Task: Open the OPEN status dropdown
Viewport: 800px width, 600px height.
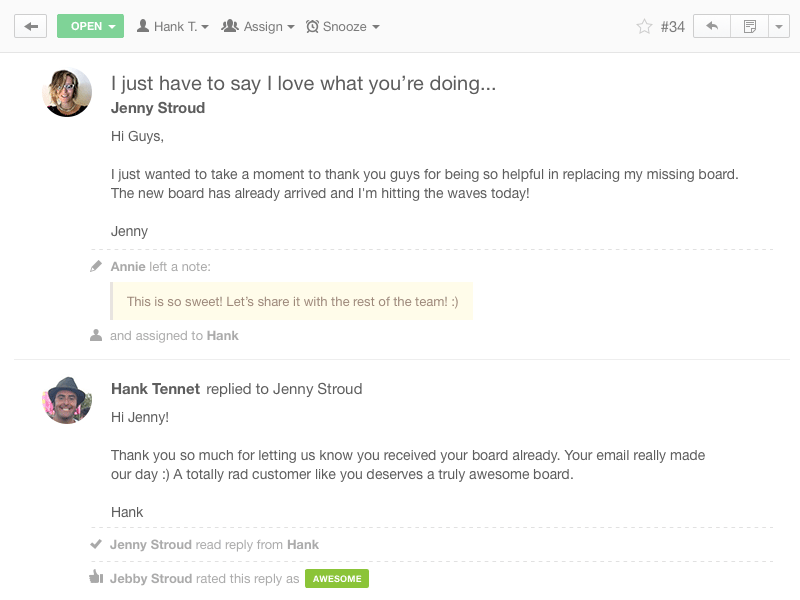Action: (x=90, y=27)
